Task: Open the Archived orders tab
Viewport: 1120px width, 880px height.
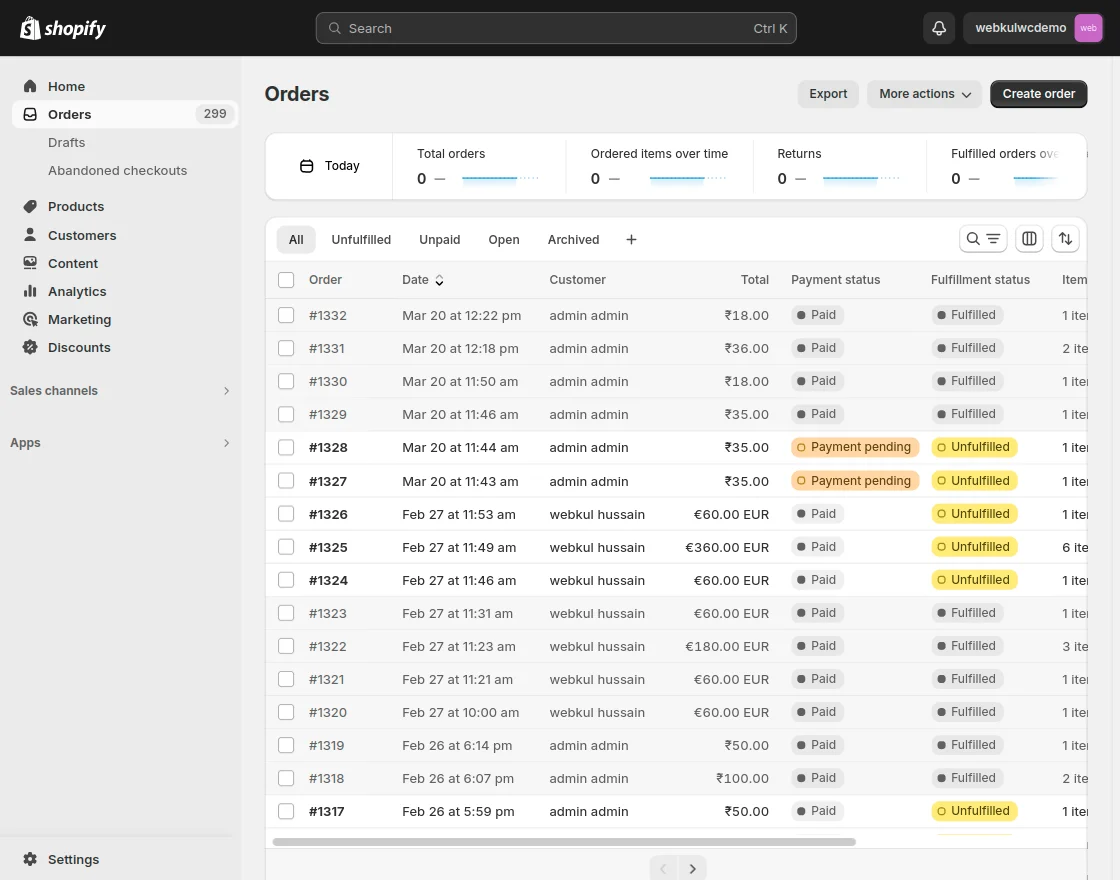Action: click(x=573, y=239)
